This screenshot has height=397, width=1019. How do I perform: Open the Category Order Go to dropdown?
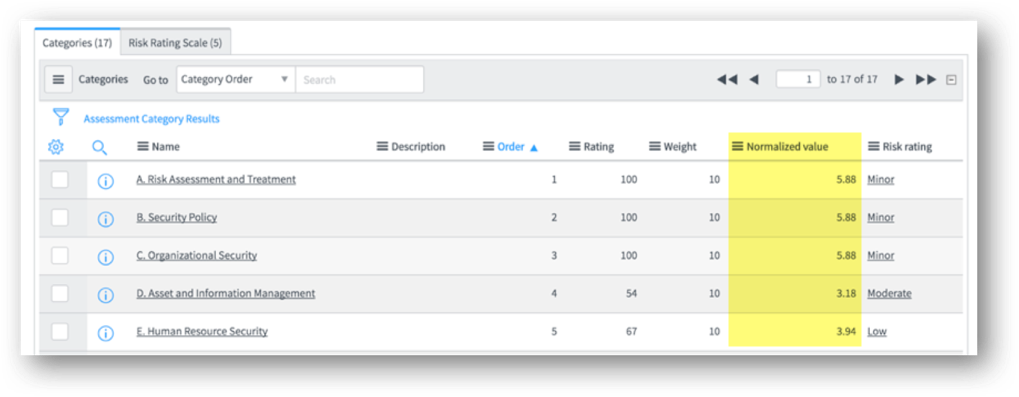[235, 79]
